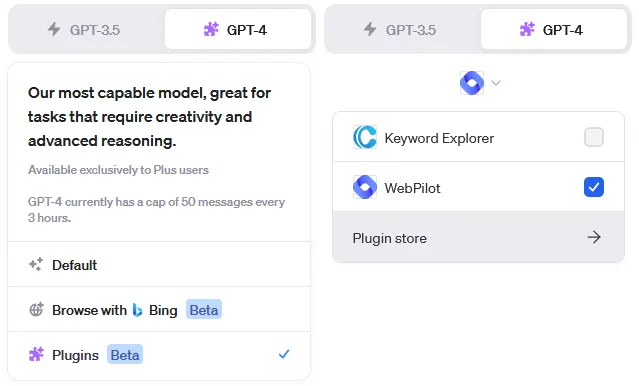Click the Keyword Explorer label
The image size is (639, 386).
coord(439,138)
